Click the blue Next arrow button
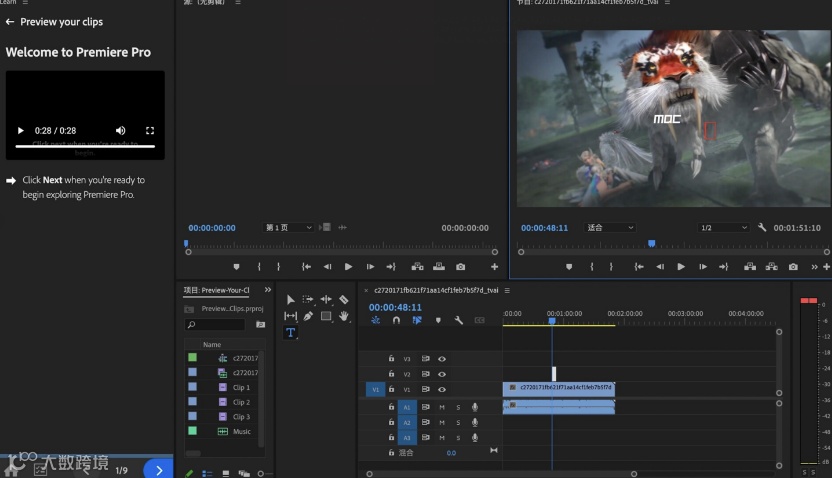The width and height of the screenshot is (832, 478). click(158, 468)
